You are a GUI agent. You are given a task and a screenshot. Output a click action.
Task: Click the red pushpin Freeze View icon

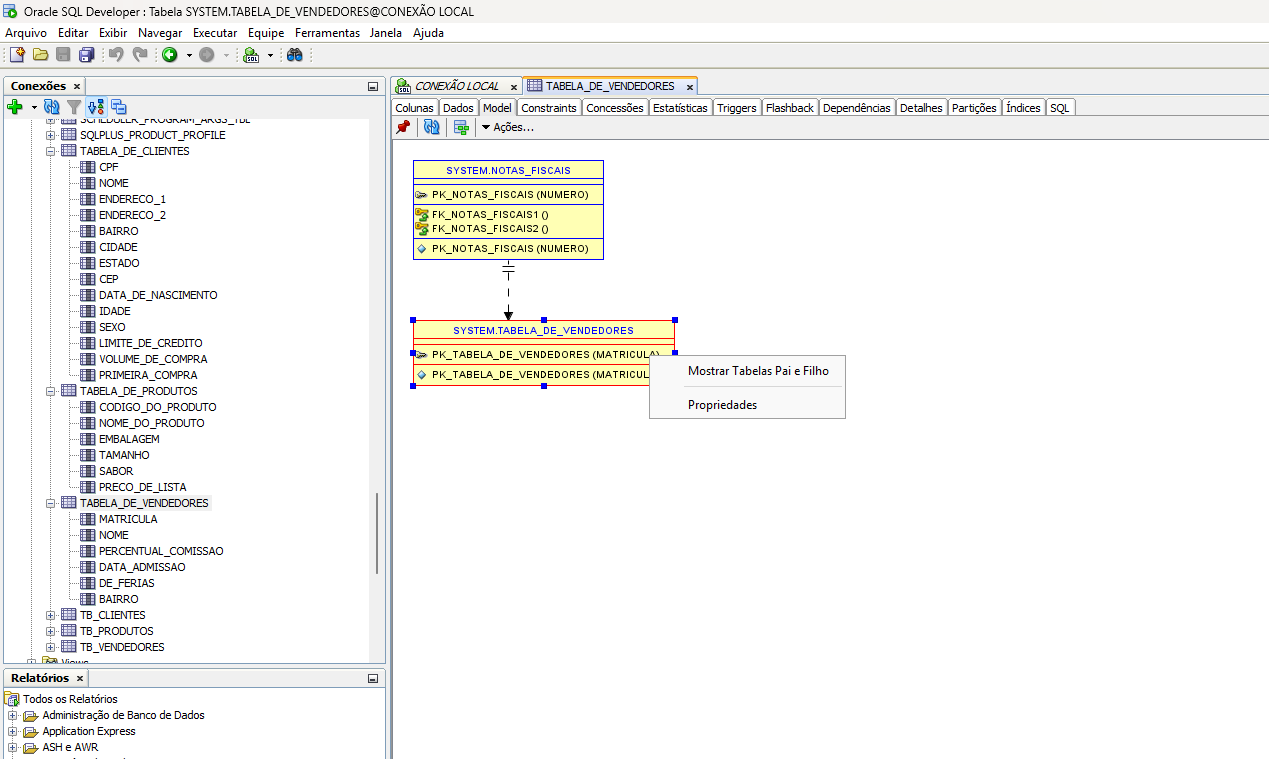point(403,127)
